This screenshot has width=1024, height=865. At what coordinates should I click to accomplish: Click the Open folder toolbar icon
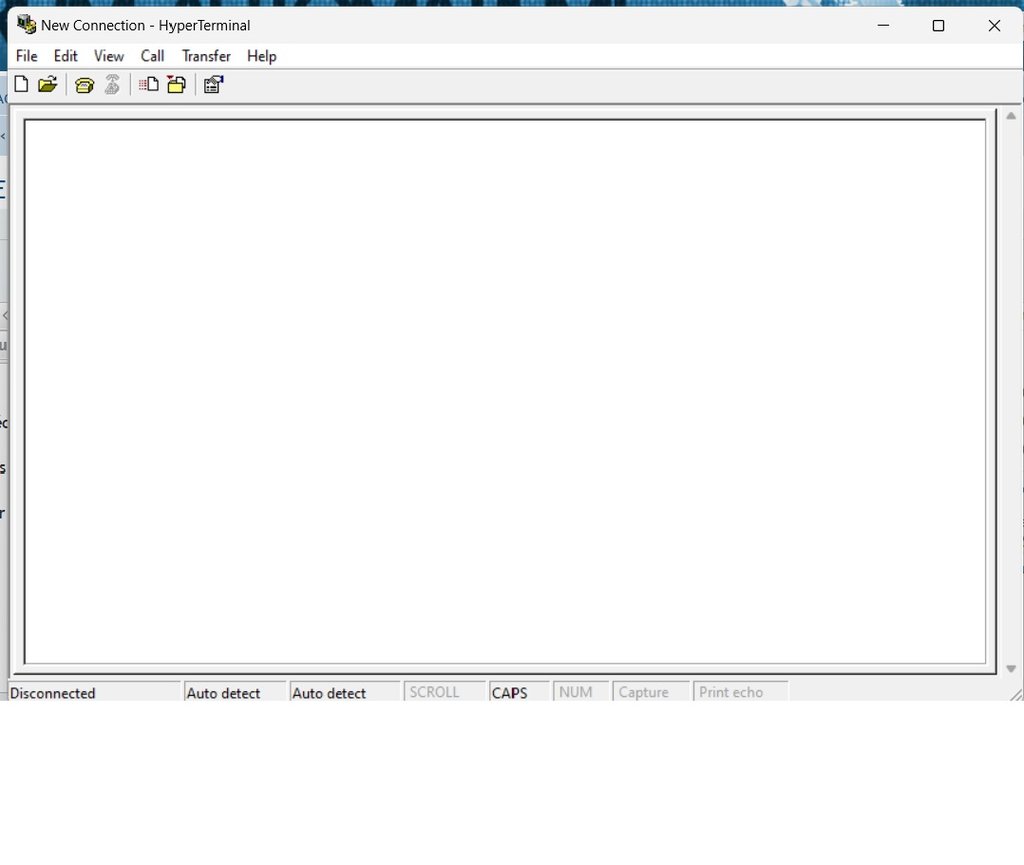[x=48, y=84]
